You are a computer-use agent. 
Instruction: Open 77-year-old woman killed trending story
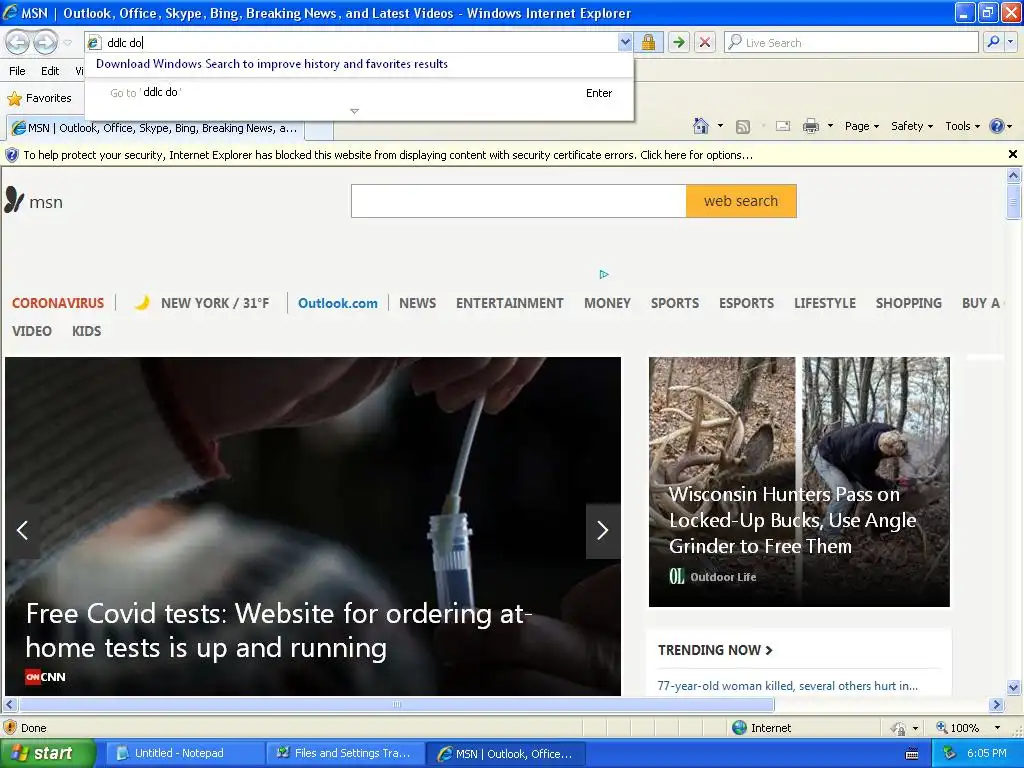click(x=788, y=686)
